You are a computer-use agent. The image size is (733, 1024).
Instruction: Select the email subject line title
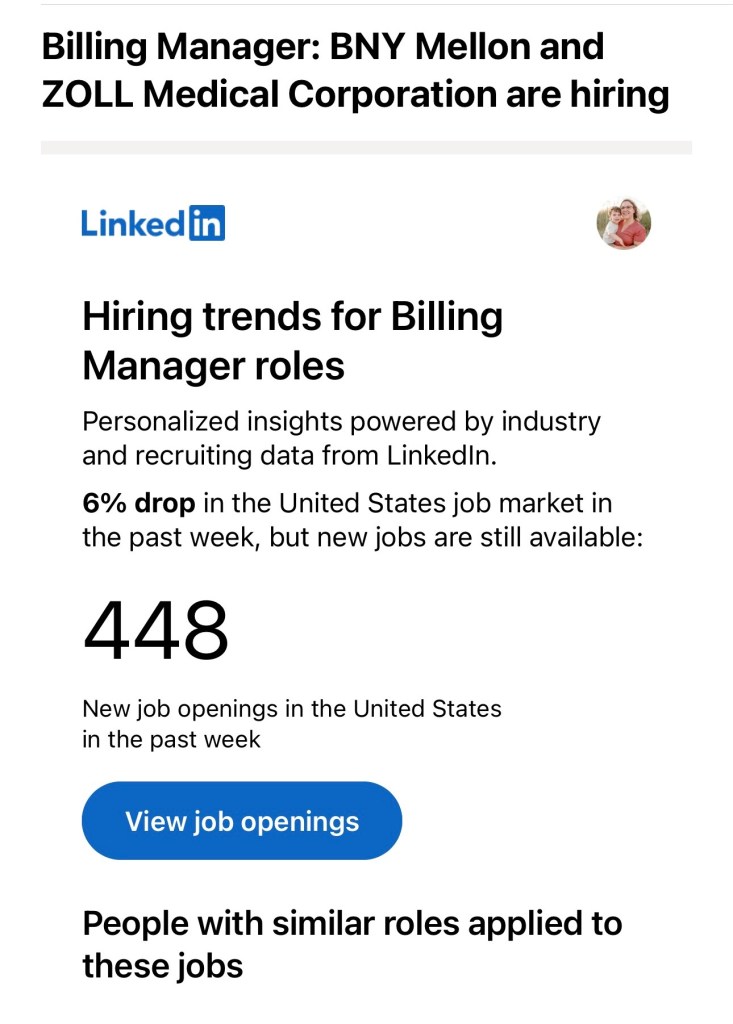click(x=355, y=70)
